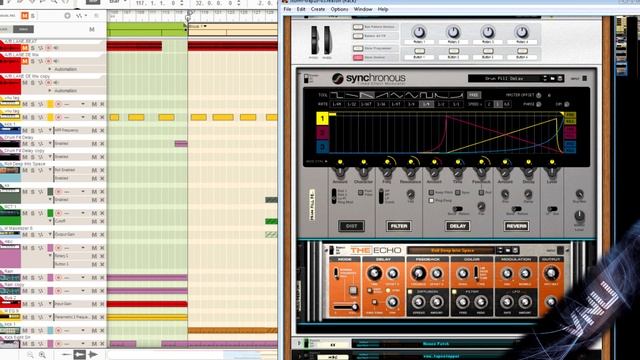Mute the Drum Fill Delay track
This screenshot has width=640, height=360.
tap(25, 144)
